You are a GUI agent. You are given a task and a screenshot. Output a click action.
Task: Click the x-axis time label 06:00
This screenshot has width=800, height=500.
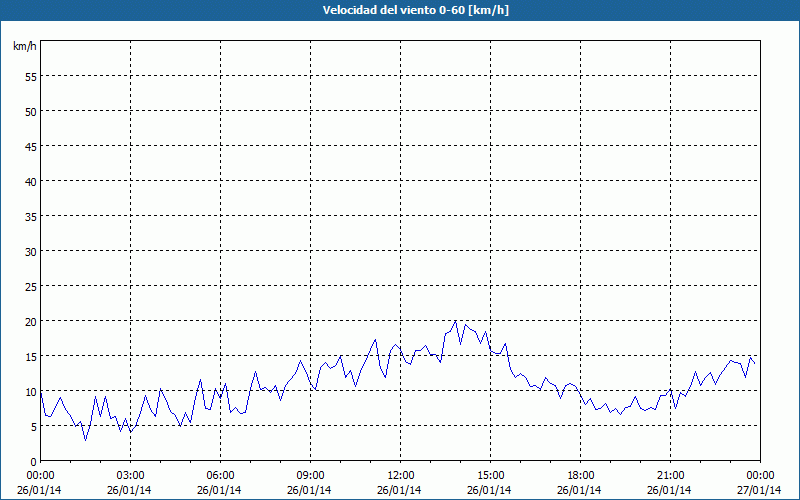click(220, 476)
